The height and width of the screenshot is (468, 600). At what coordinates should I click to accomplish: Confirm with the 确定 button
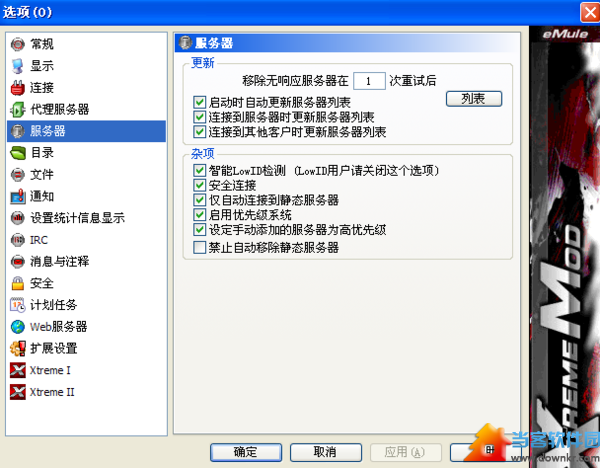(x=246, y=452)
